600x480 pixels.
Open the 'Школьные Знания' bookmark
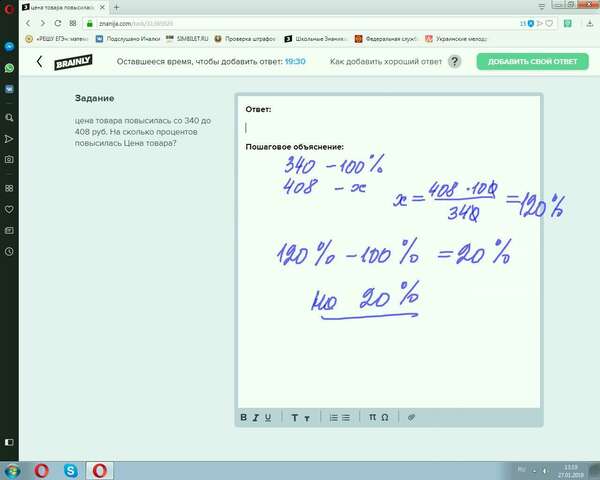(x=315, y=39)
